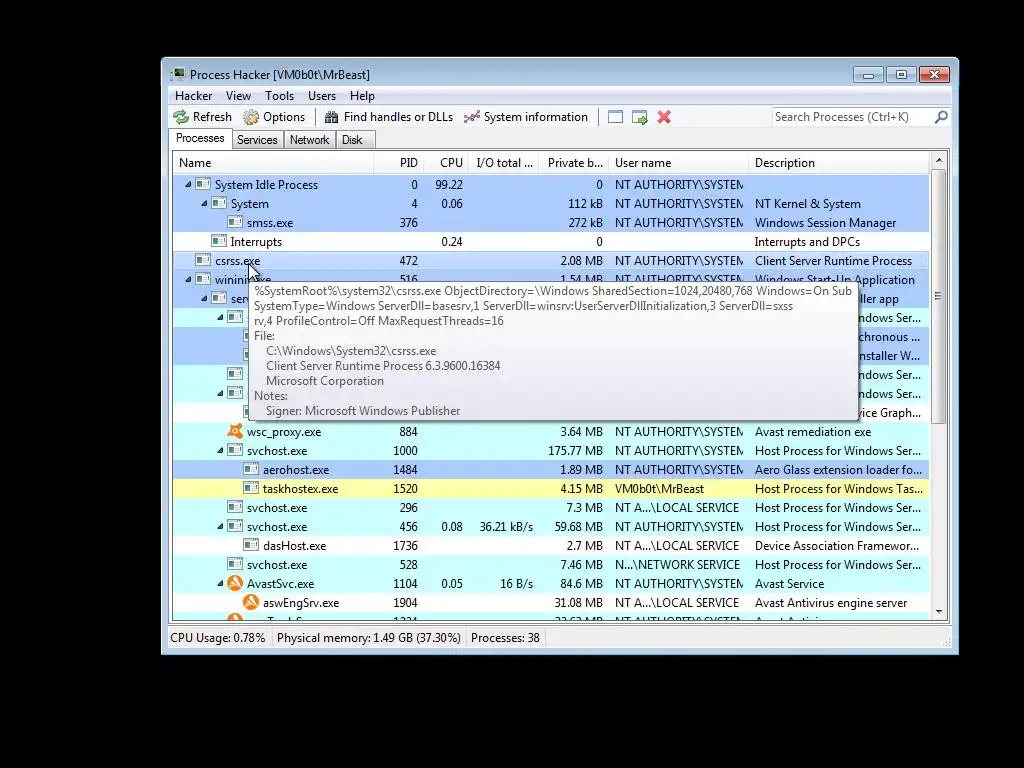This screenshot has width=1024, height=768.
Task: Click the Physical memory status entry
Action: (368, 638)
